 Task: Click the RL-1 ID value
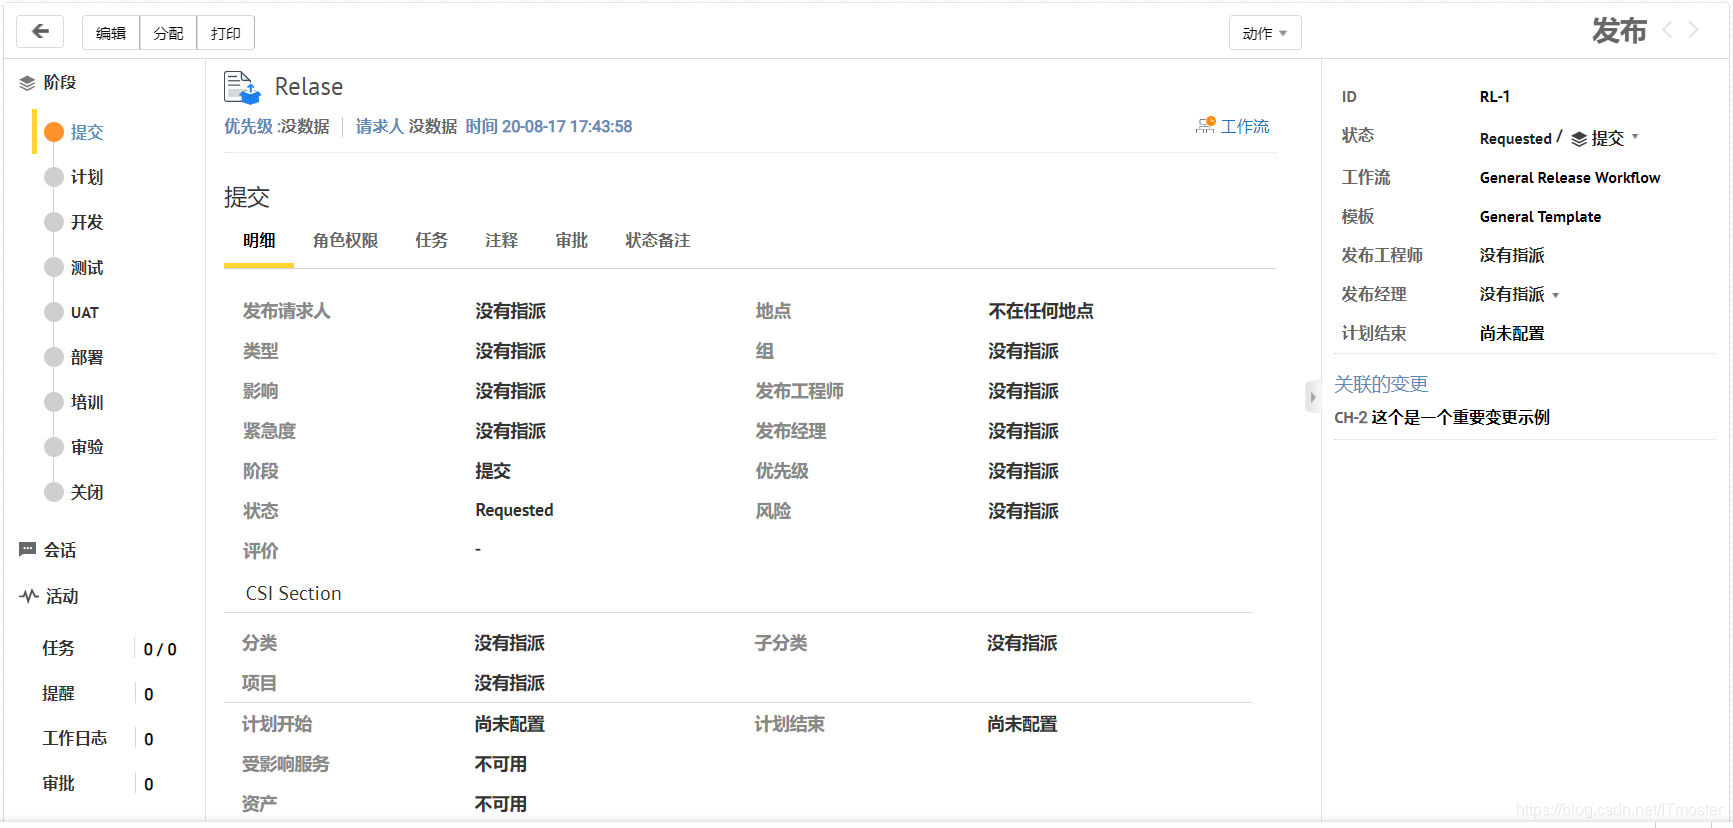(x=1495, y=96)
